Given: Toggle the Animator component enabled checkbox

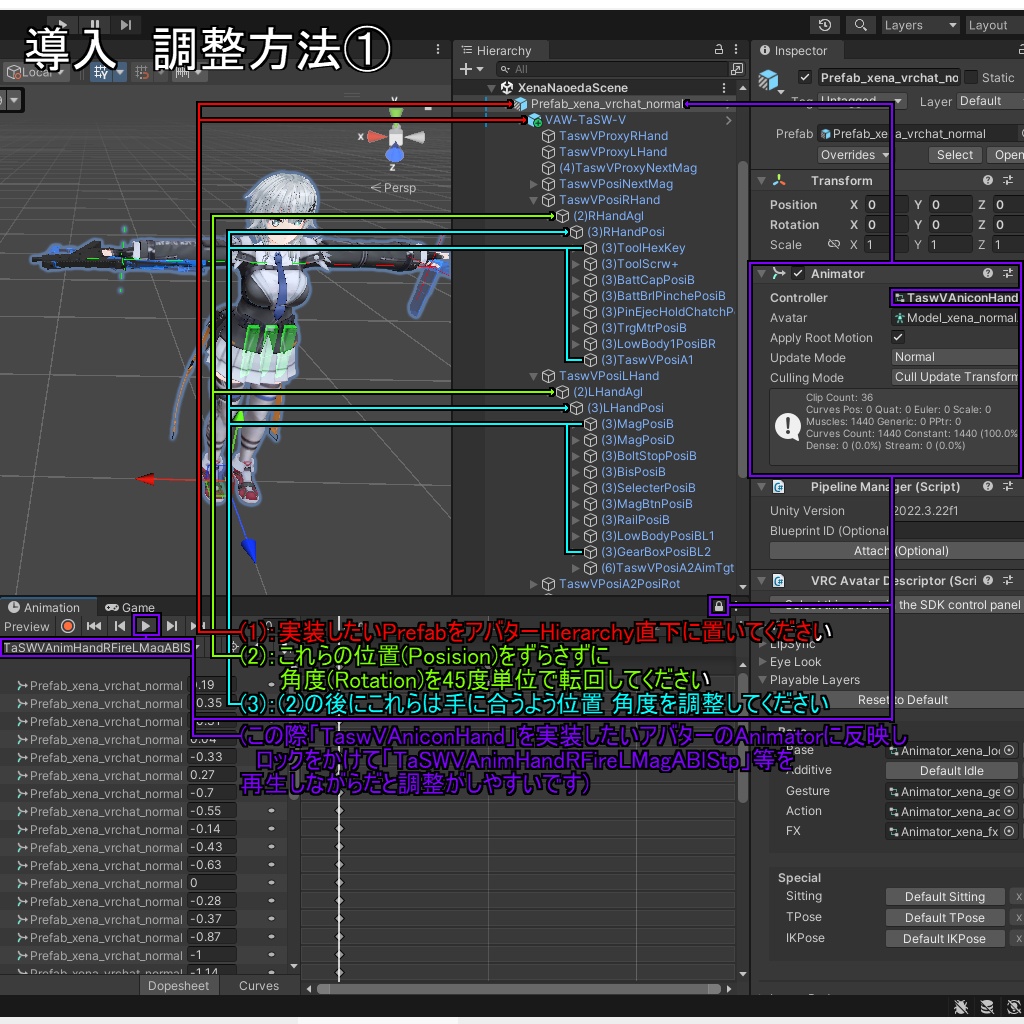Looking at the screenshot, I should pyautogui.click(x=798, y=274).
